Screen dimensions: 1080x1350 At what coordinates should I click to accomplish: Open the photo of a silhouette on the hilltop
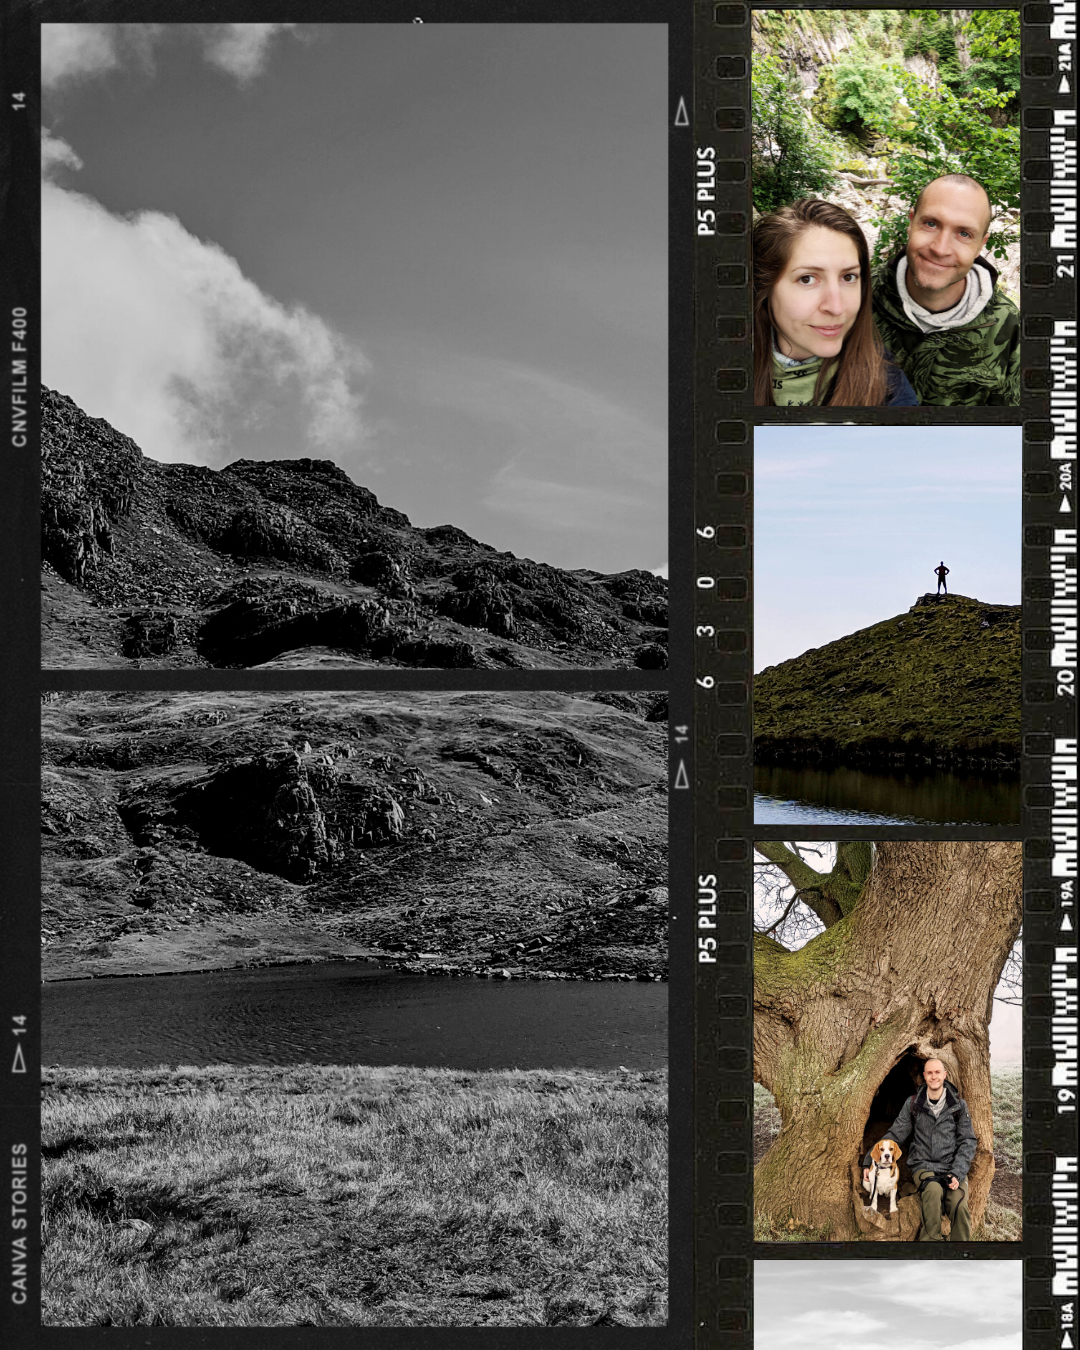[x=888, y=625]
